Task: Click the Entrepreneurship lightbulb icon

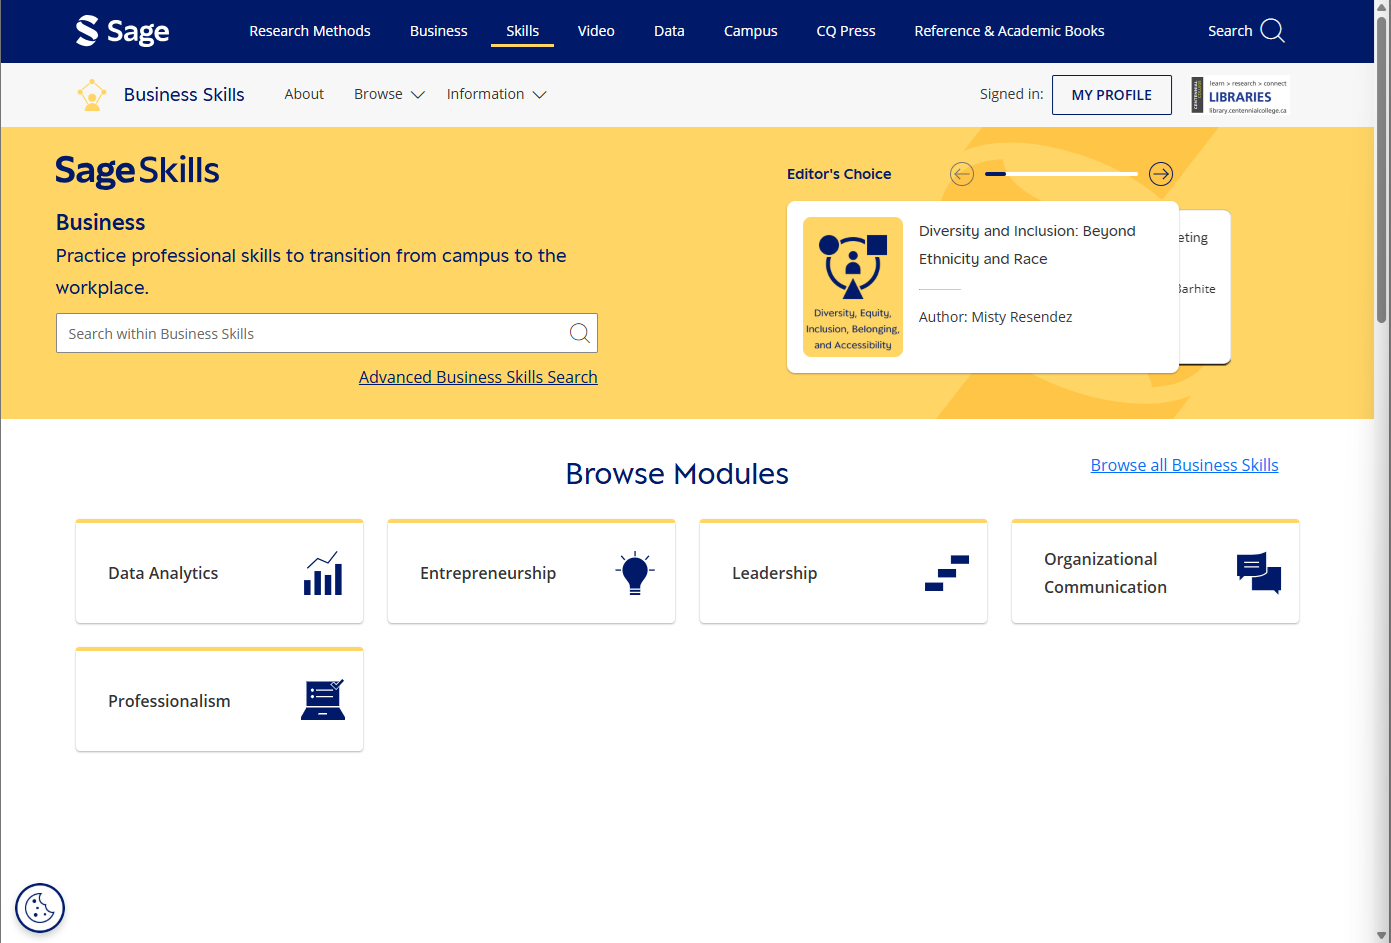Action: pyautogui.click(x=634, y=573)
